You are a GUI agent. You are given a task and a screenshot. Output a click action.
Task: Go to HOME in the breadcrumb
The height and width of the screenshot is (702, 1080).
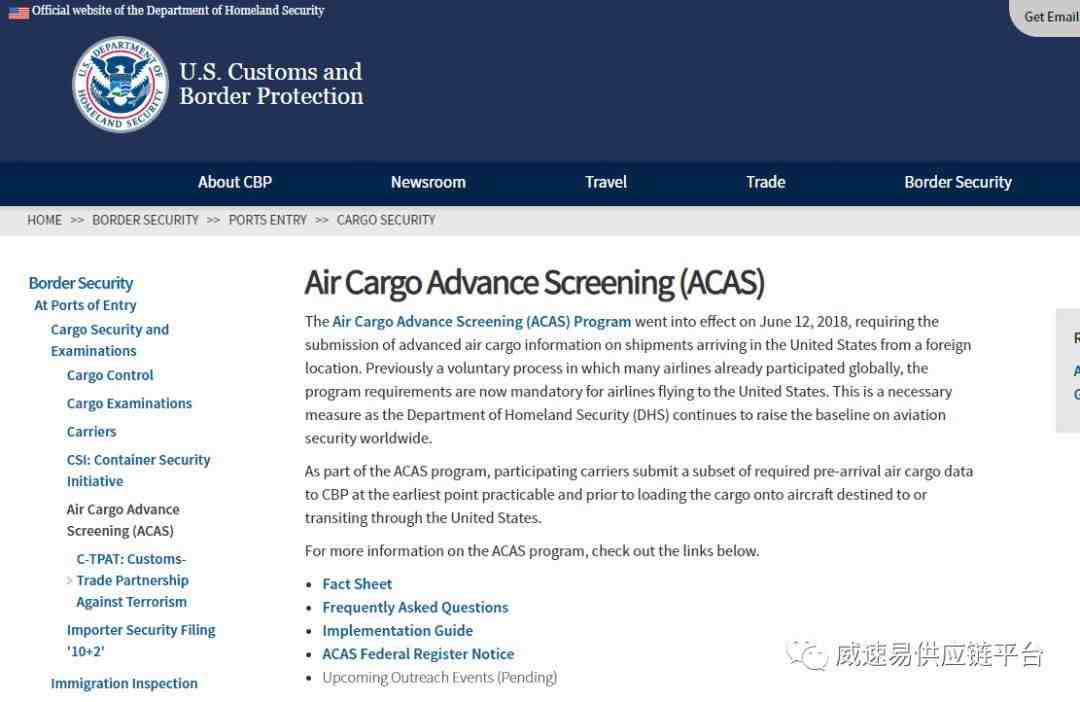[x=44, y=220]
